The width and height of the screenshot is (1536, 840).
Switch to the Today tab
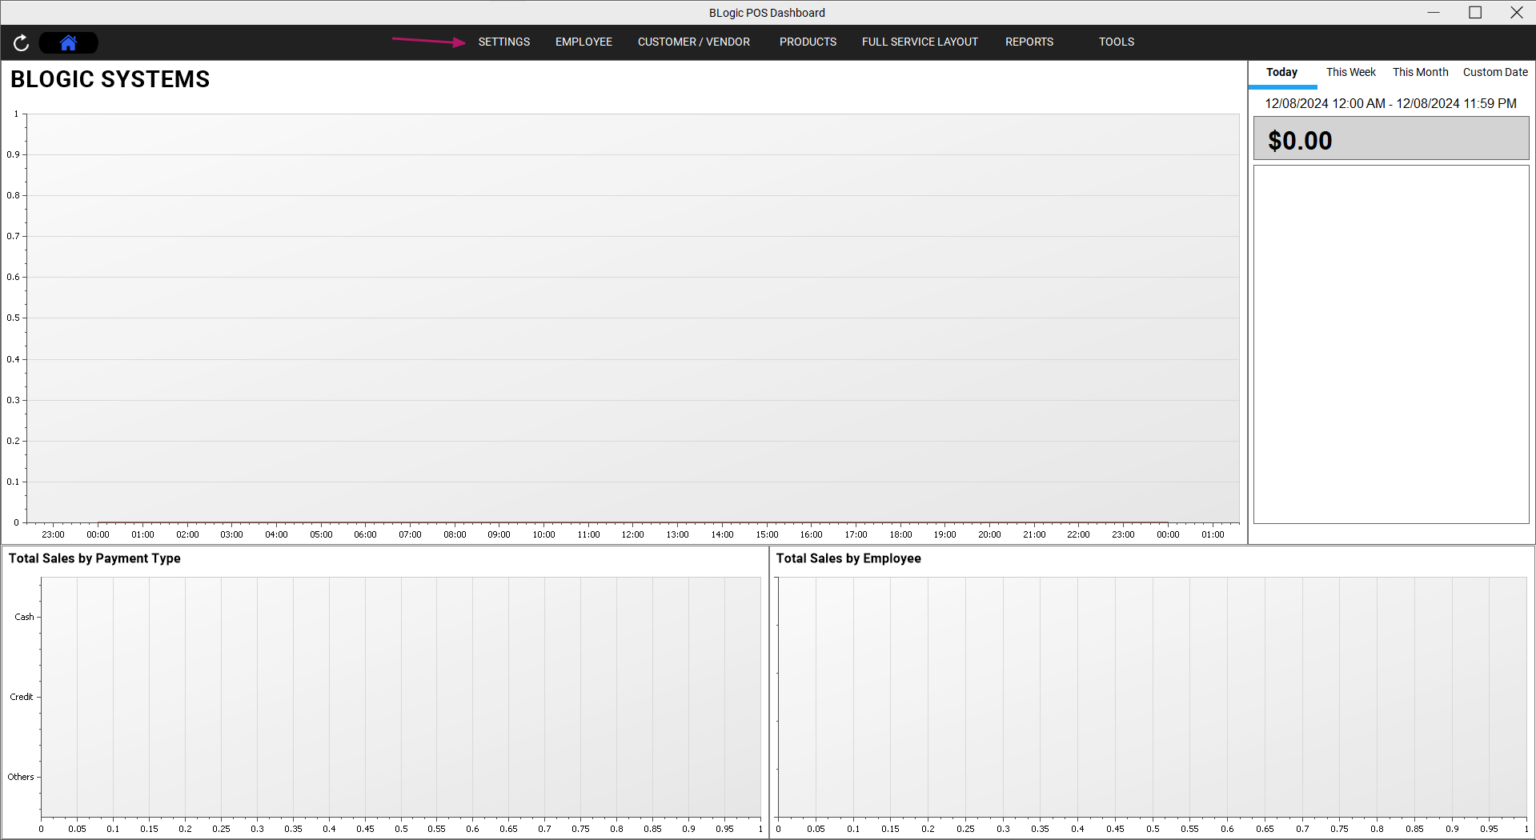point(1282,72)
